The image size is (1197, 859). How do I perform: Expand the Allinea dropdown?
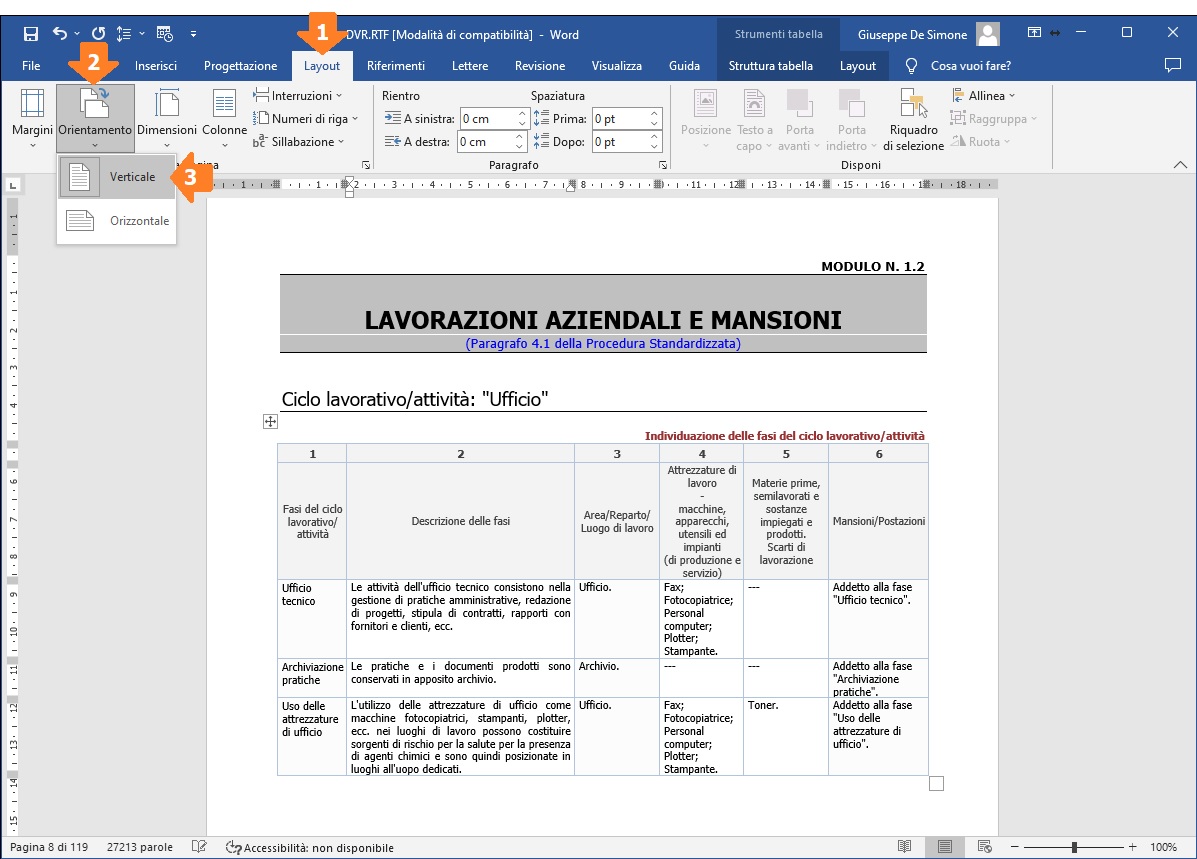coord(983,96)
